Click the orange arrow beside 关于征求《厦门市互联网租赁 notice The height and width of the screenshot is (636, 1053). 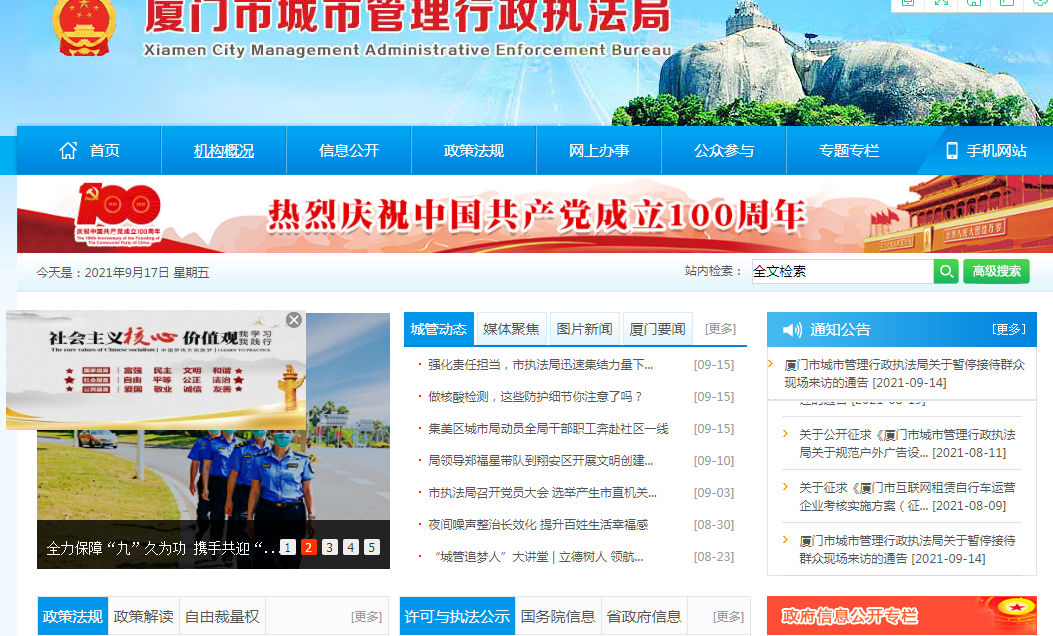[x=786, y=487]
